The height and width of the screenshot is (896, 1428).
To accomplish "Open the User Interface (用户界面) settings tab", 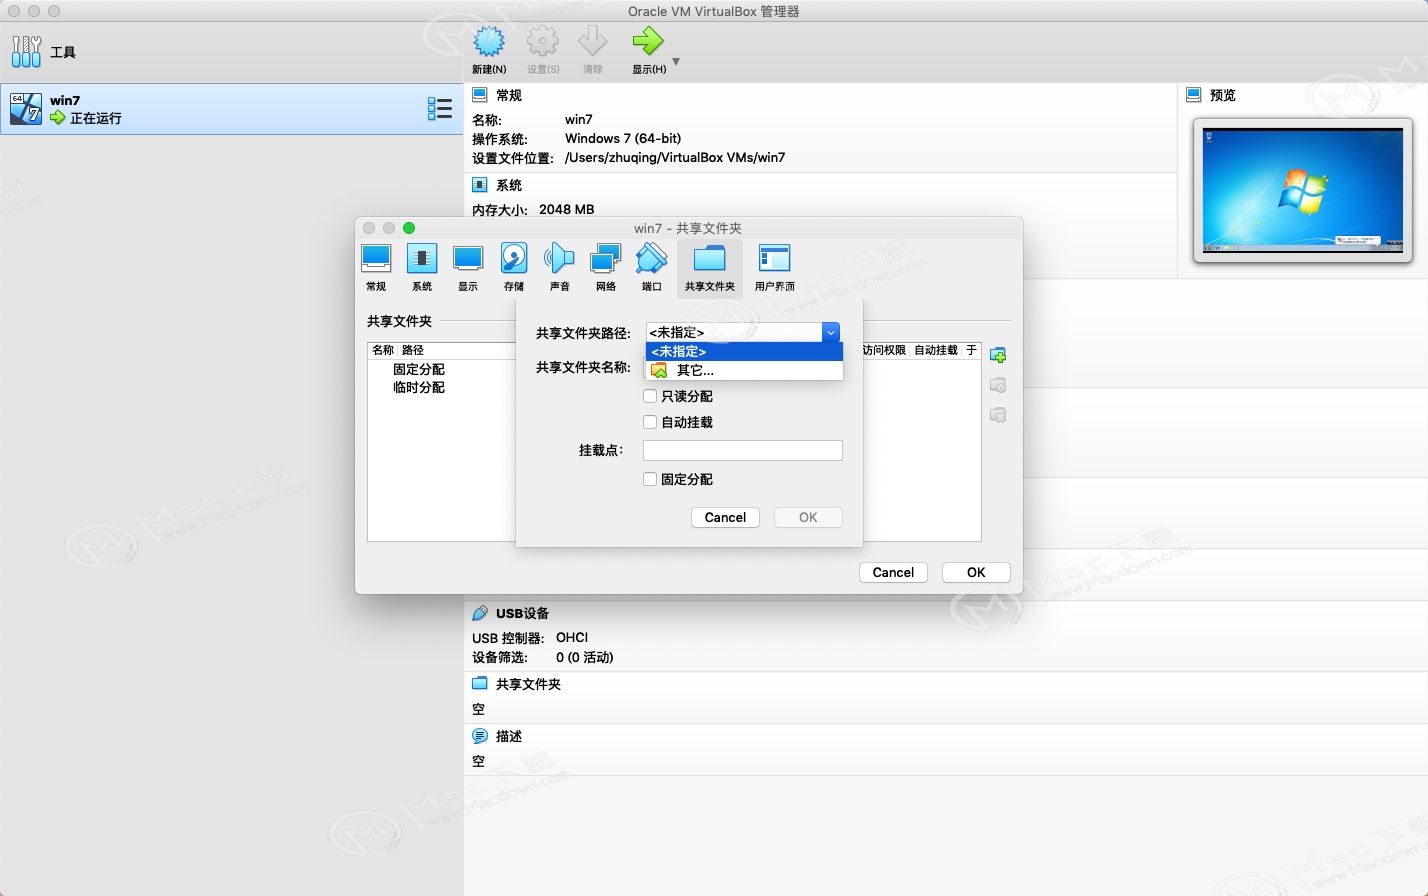I will pos(775,267).
